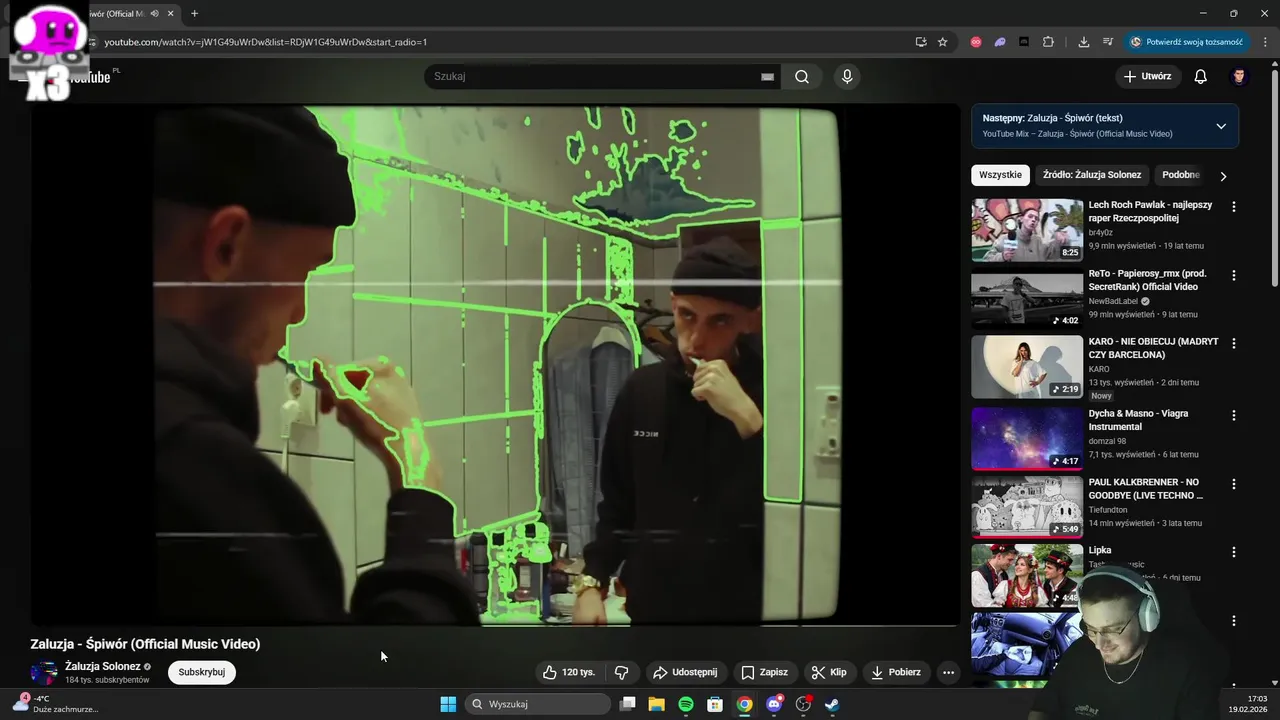Open the Żaluzja Solonez channel avatar
Screen dimensions: 1280x720
click(x=44, y=672)
